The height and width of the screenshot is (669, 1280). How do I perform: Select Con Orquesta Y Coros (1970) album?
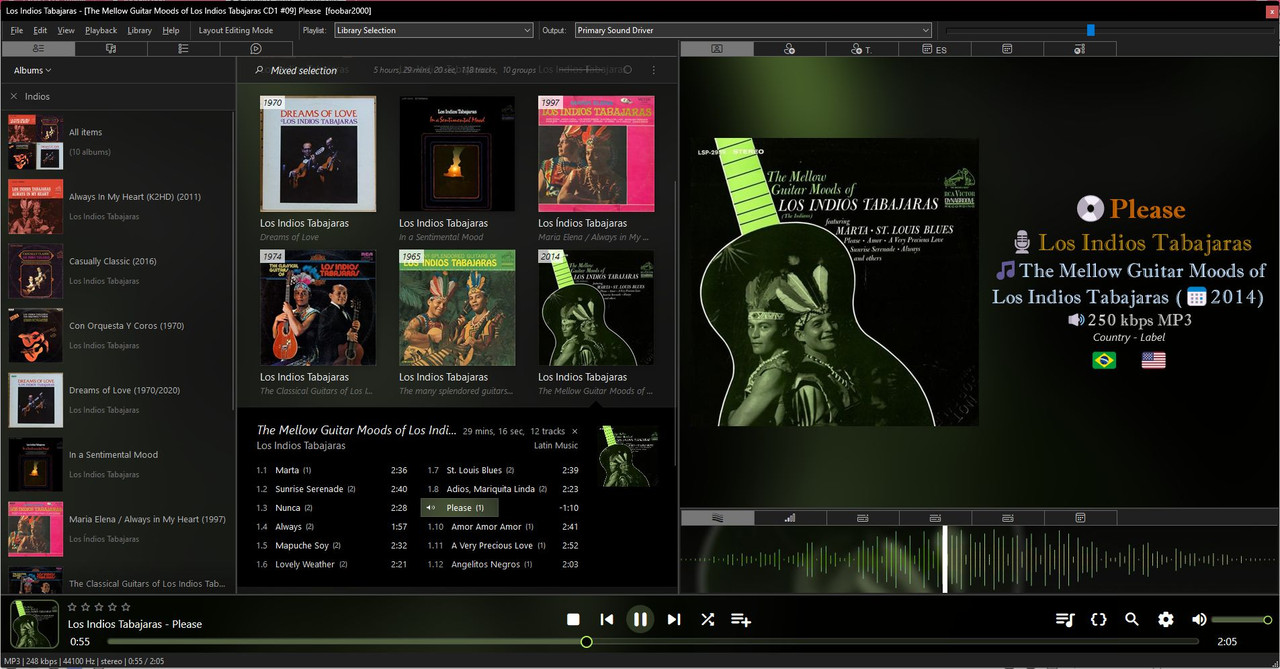[x=118, y=335]
